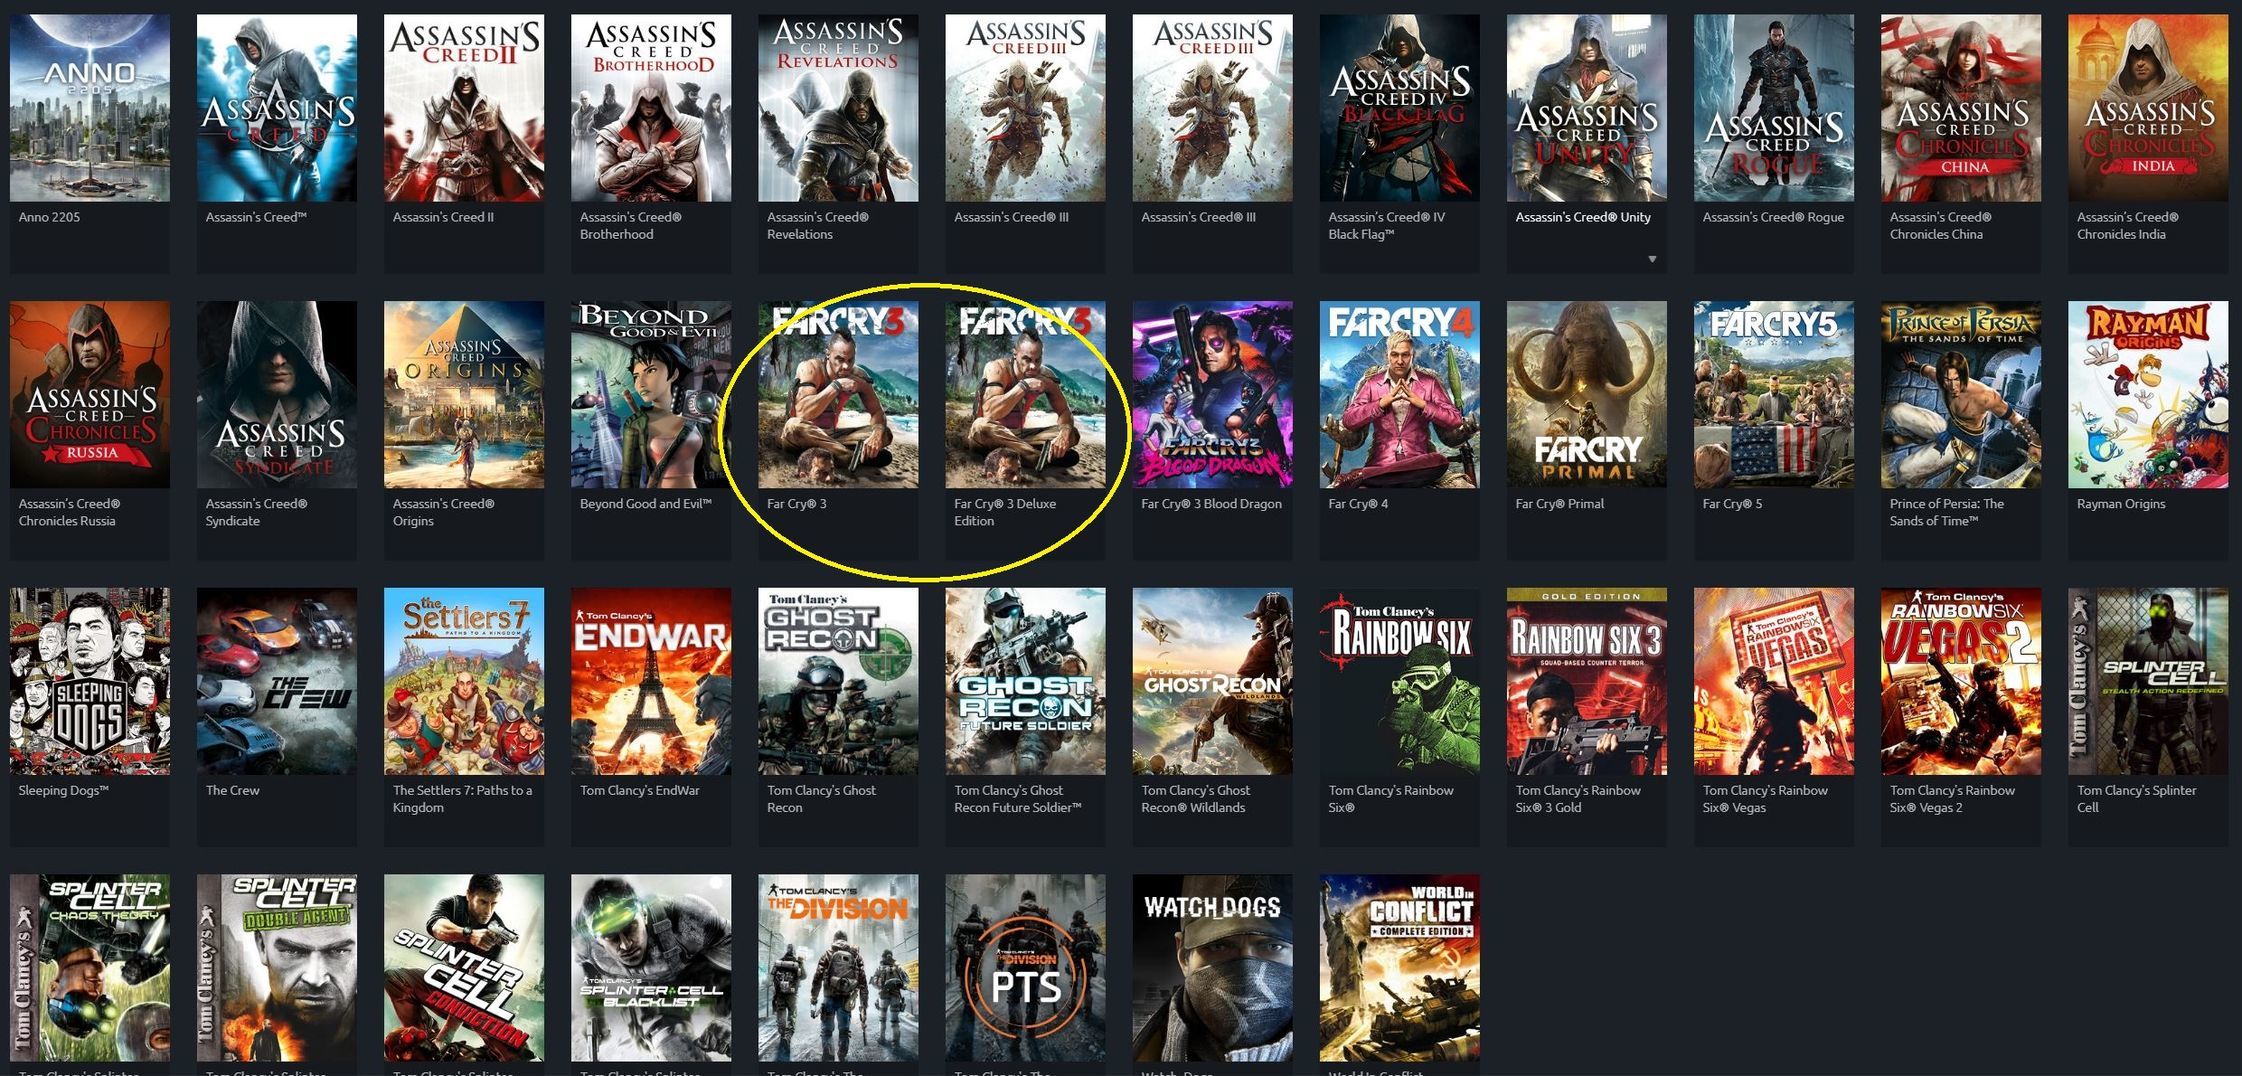This screenshot has width=2242, height=1076.
Task: Open Assassin's Creed Chronicles China cover
Action: [1961, 108]
